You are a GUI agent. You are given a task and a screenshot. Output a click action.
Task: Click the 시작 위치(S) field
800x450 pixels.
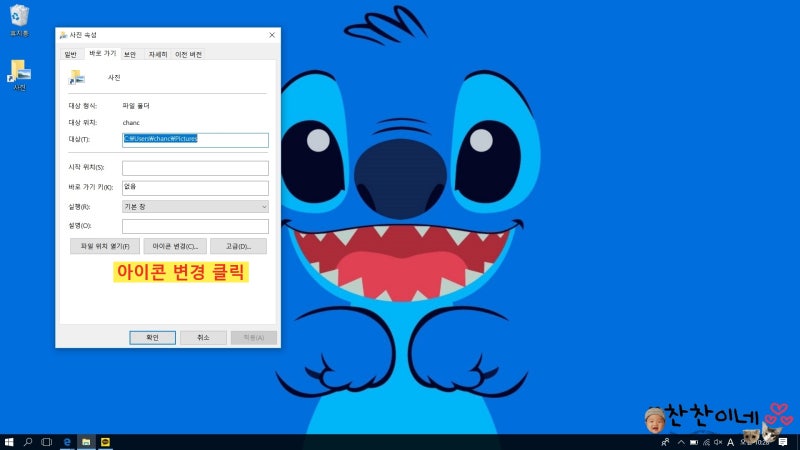[x=195, y=168]
